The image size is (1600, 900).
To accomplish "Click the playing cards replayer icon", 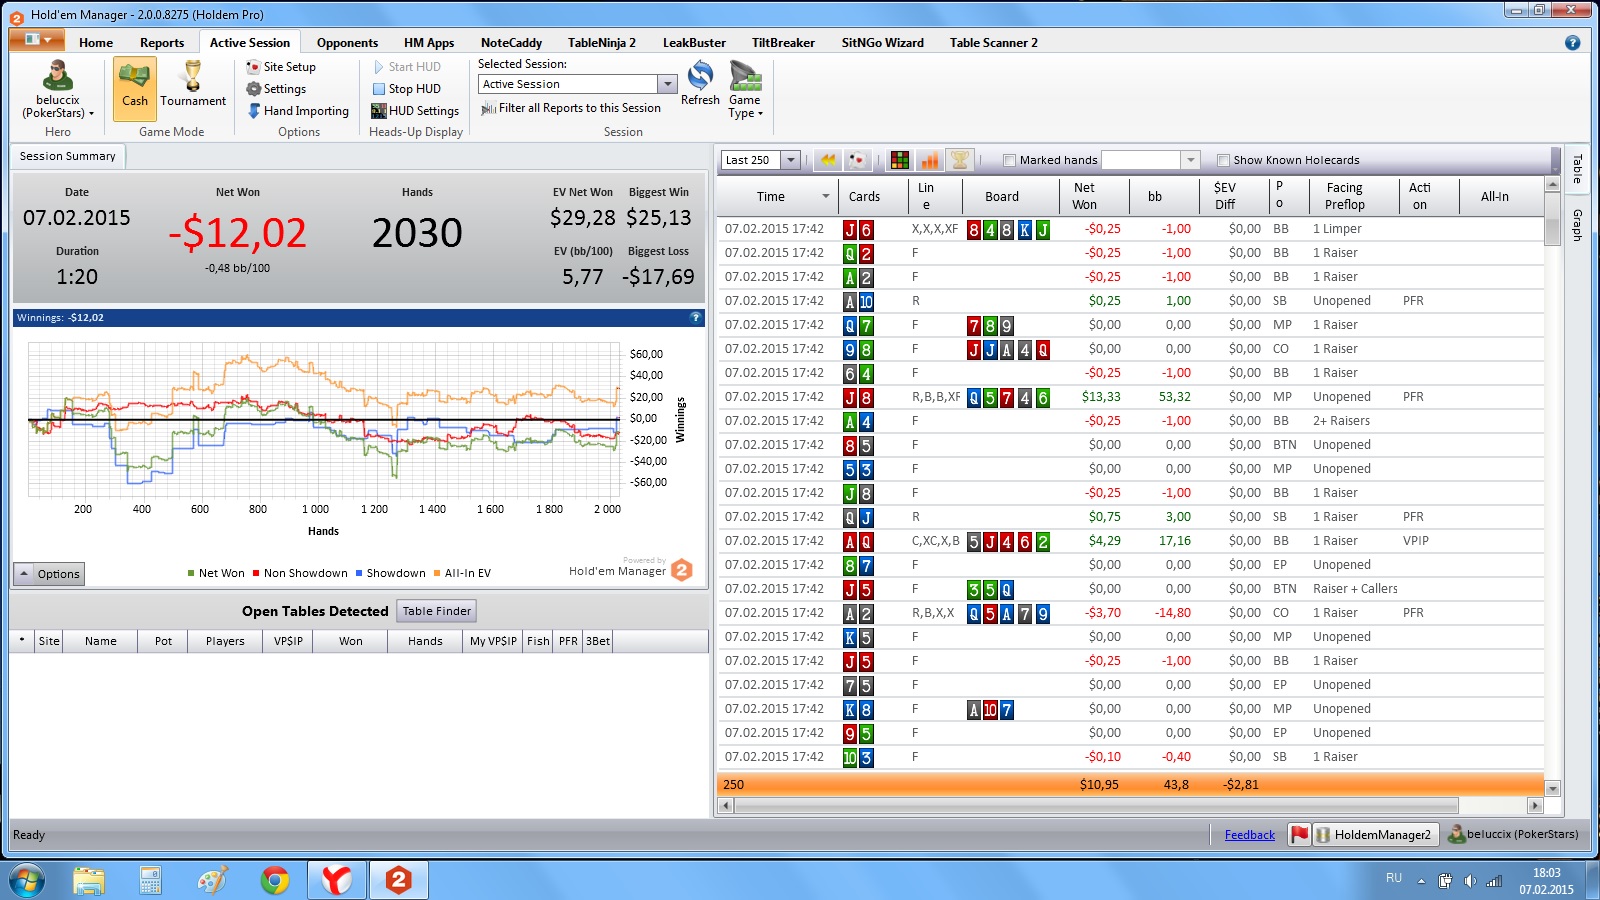I will click(857, 160).
